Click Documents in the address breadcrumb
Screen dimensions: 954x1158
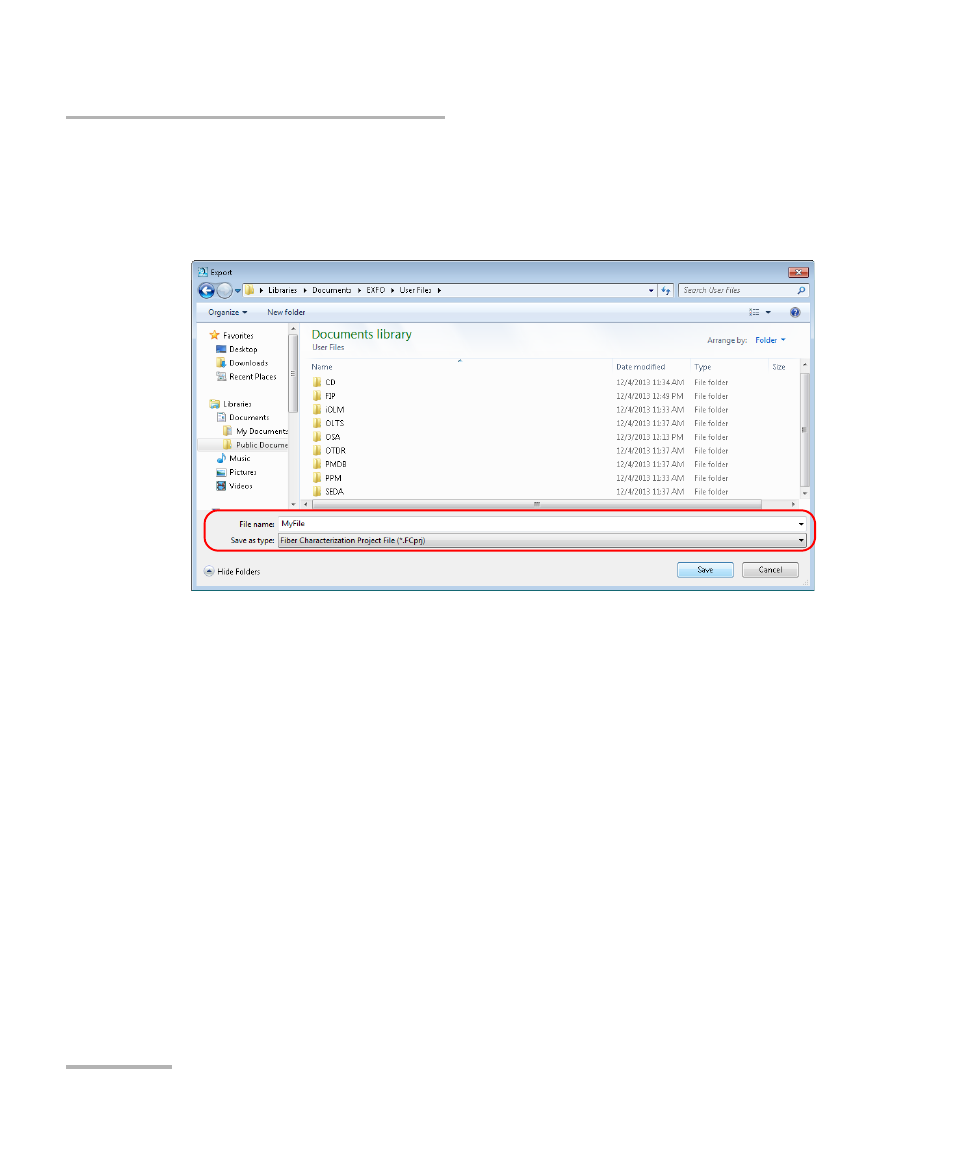point(332,291)
